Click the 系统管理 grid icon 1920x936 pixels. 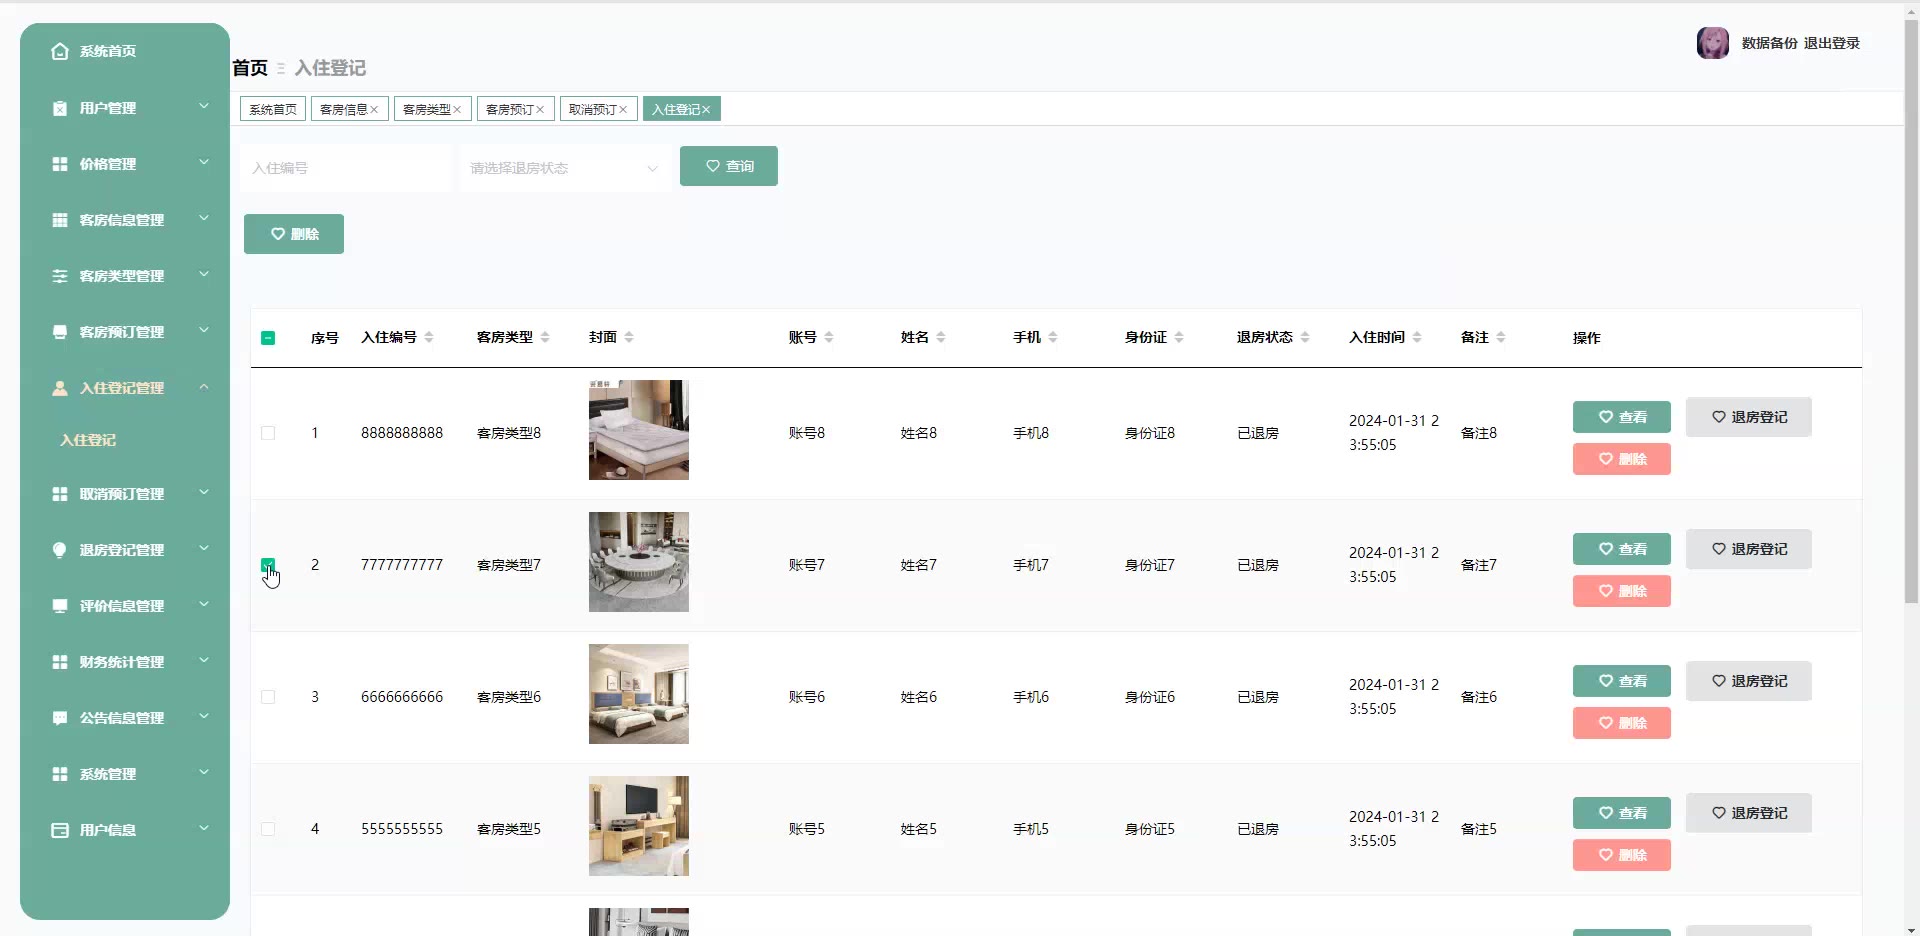coord(60,774)
